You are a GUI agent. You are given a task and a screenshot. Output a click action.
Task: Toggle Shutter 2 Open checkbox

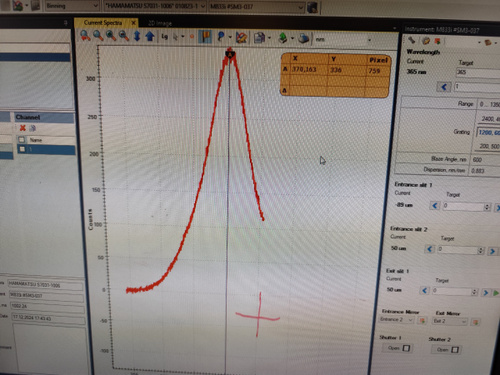point(455,350)
